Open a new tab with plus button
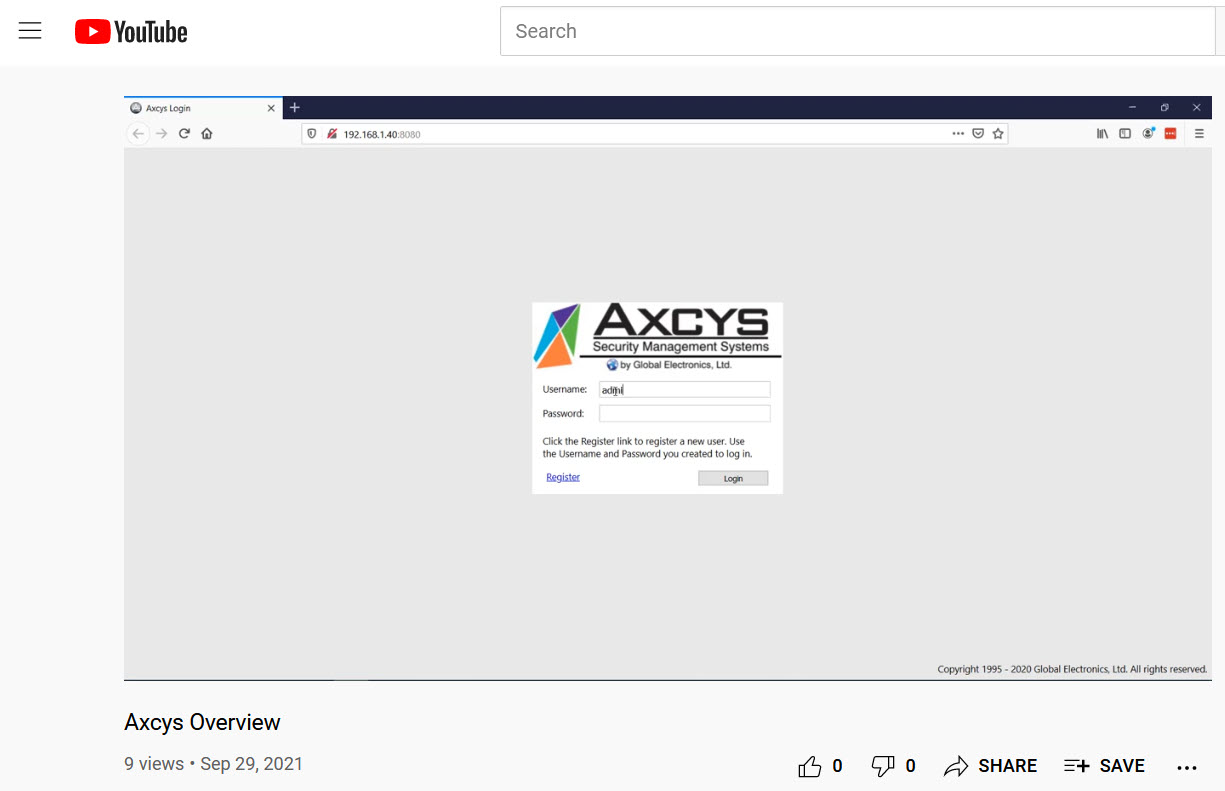This screenshot has height=791, width=1225. point(295,108)
